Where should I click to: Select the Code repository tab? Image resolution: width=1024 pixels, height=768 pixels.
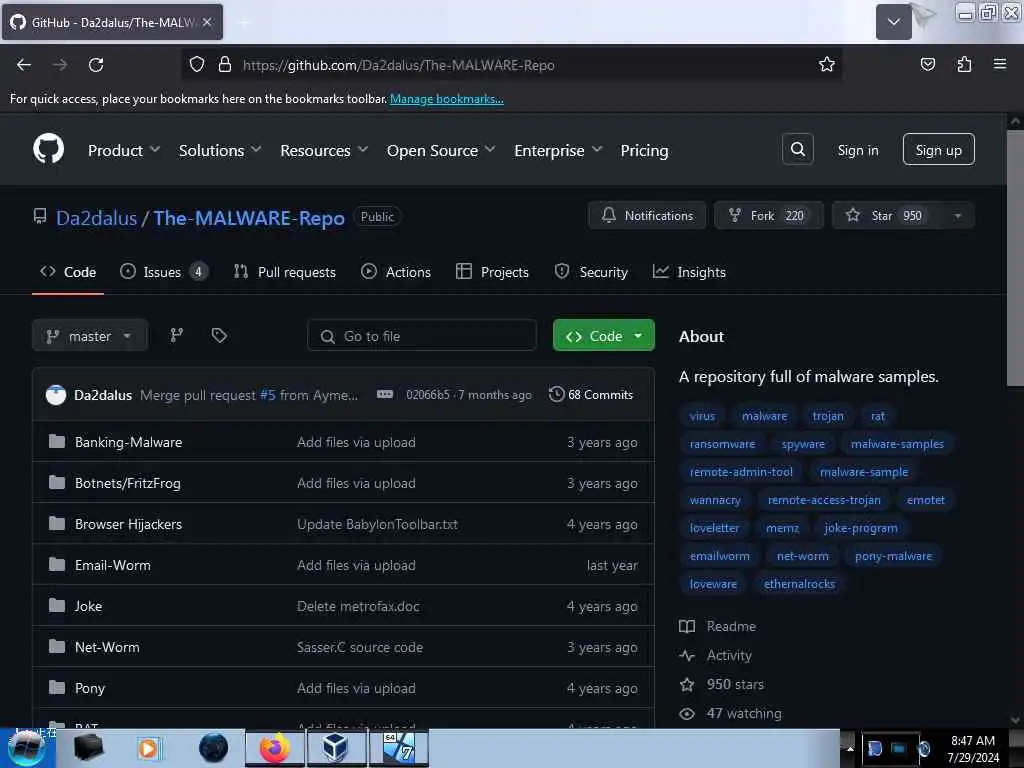pos(68,272)
